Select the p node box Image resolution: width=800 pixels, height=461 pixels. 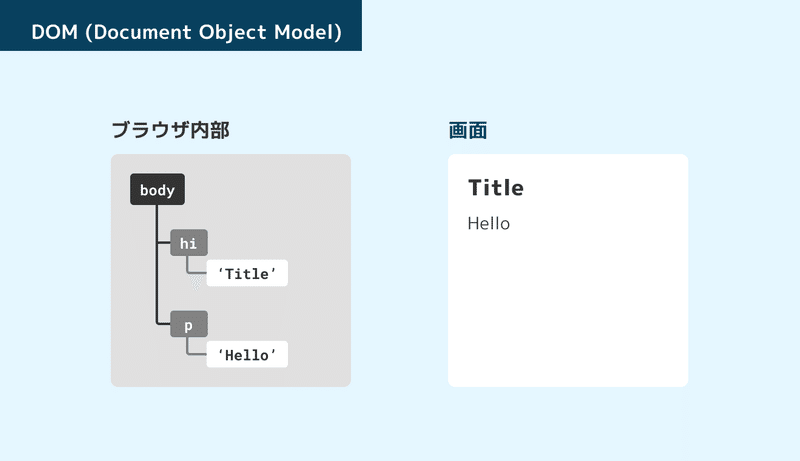tap(189, 324)
